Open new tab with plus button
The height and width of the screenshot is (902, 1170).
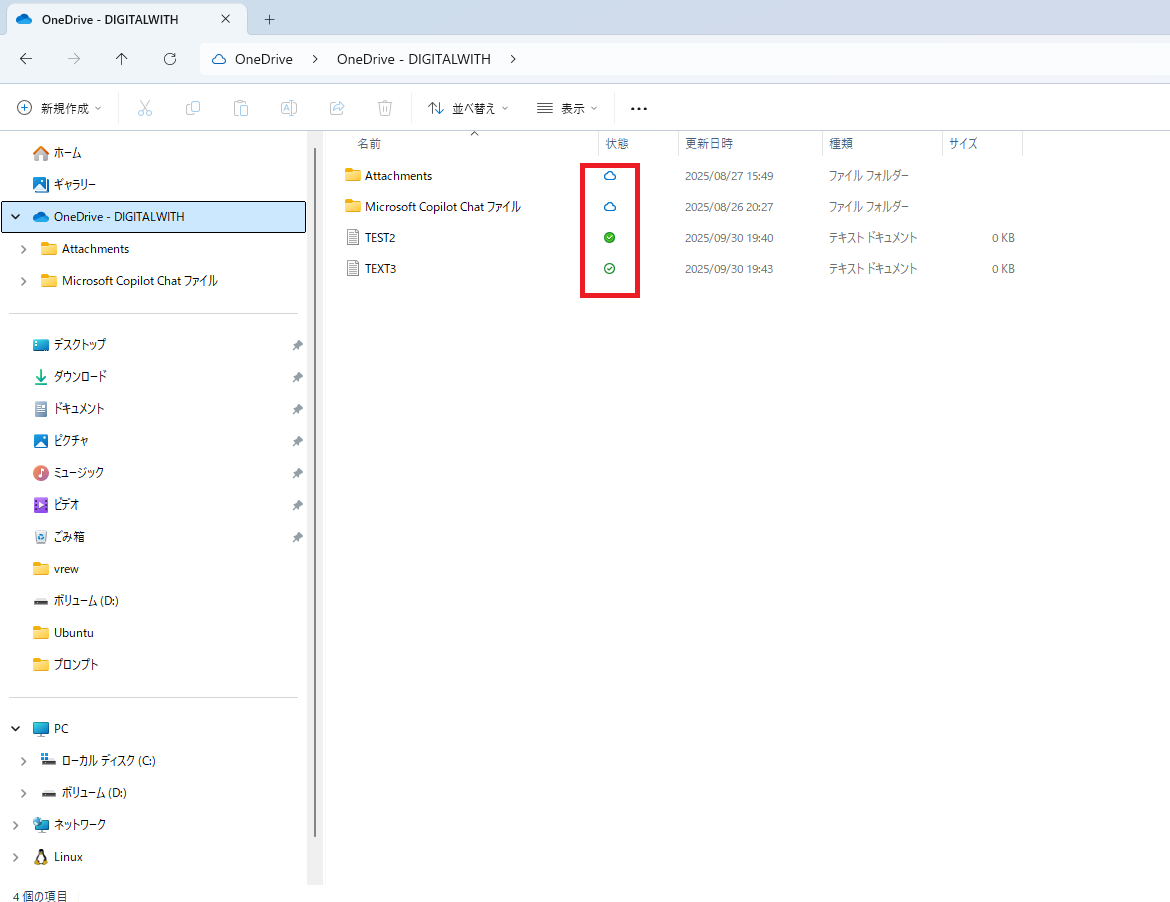click(269, 19)
